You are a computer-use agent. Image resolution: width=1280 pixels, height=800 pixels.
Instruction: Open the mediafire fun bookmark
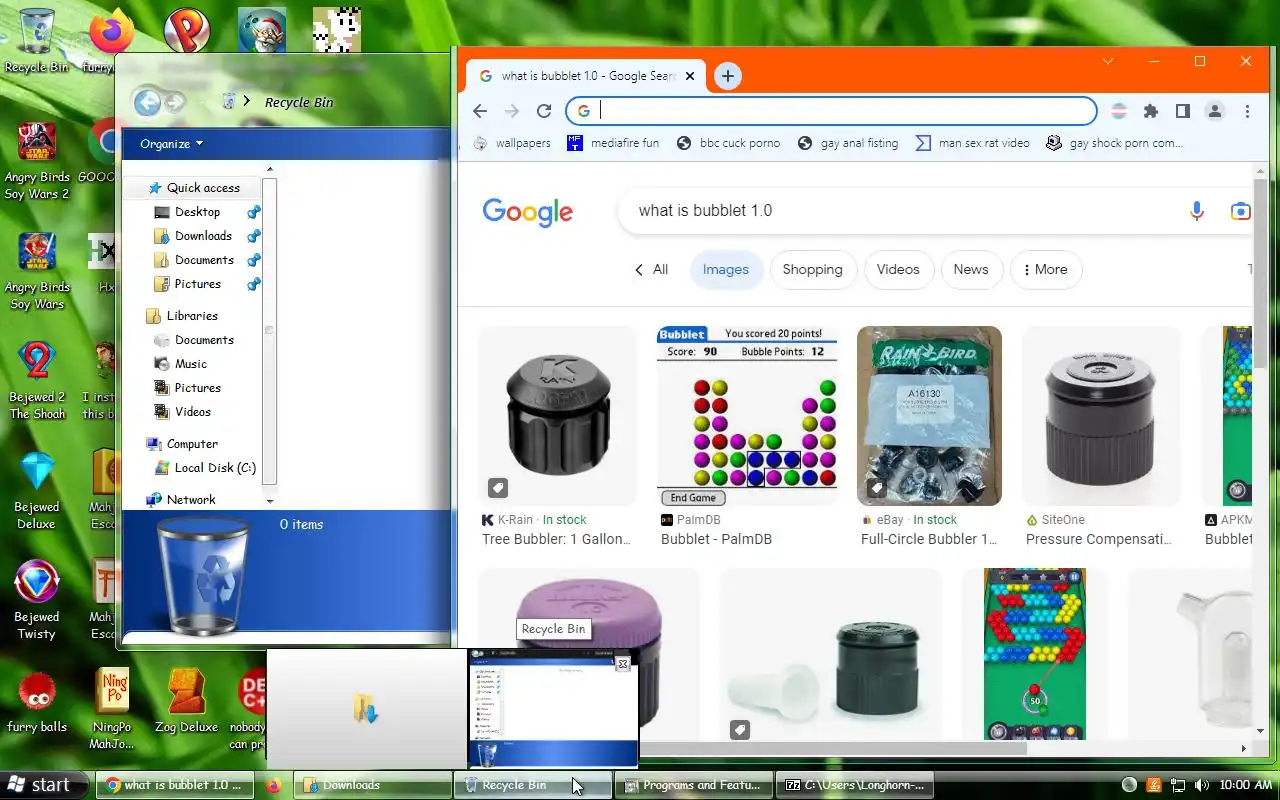click(x=613, y=143)
